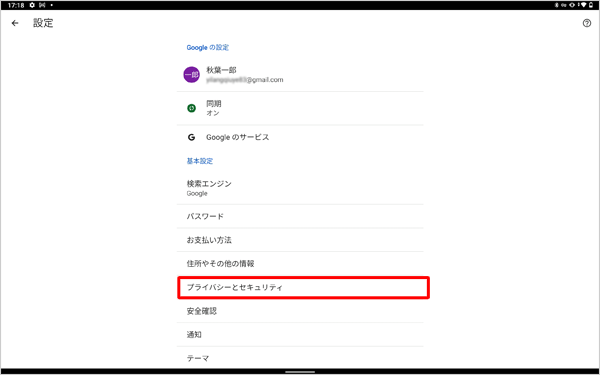Viewport: 600px width, 375px height.
Task: Open the 同期 sync settings
Action: click(300, 108)
